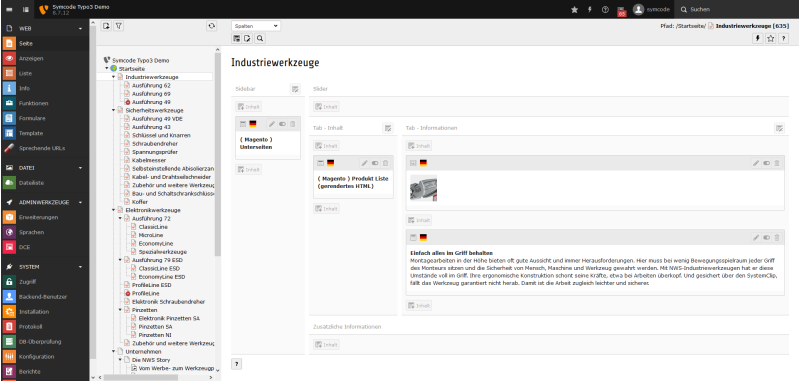The width and height of the screenshot is (800, 381).
Task: Collapse the Ausführung 72 tree node
Action: tap(120, 218)
